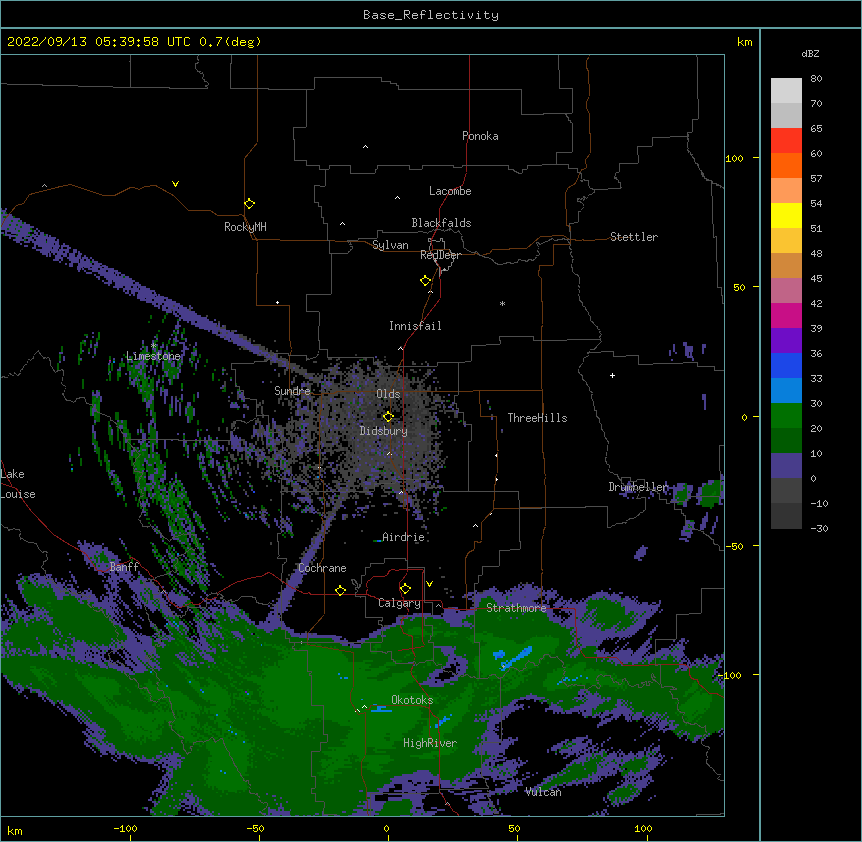Click the -30 value on the dBZ scale
The width and height of the screenshot is (862, 842).
click(819, 529)
